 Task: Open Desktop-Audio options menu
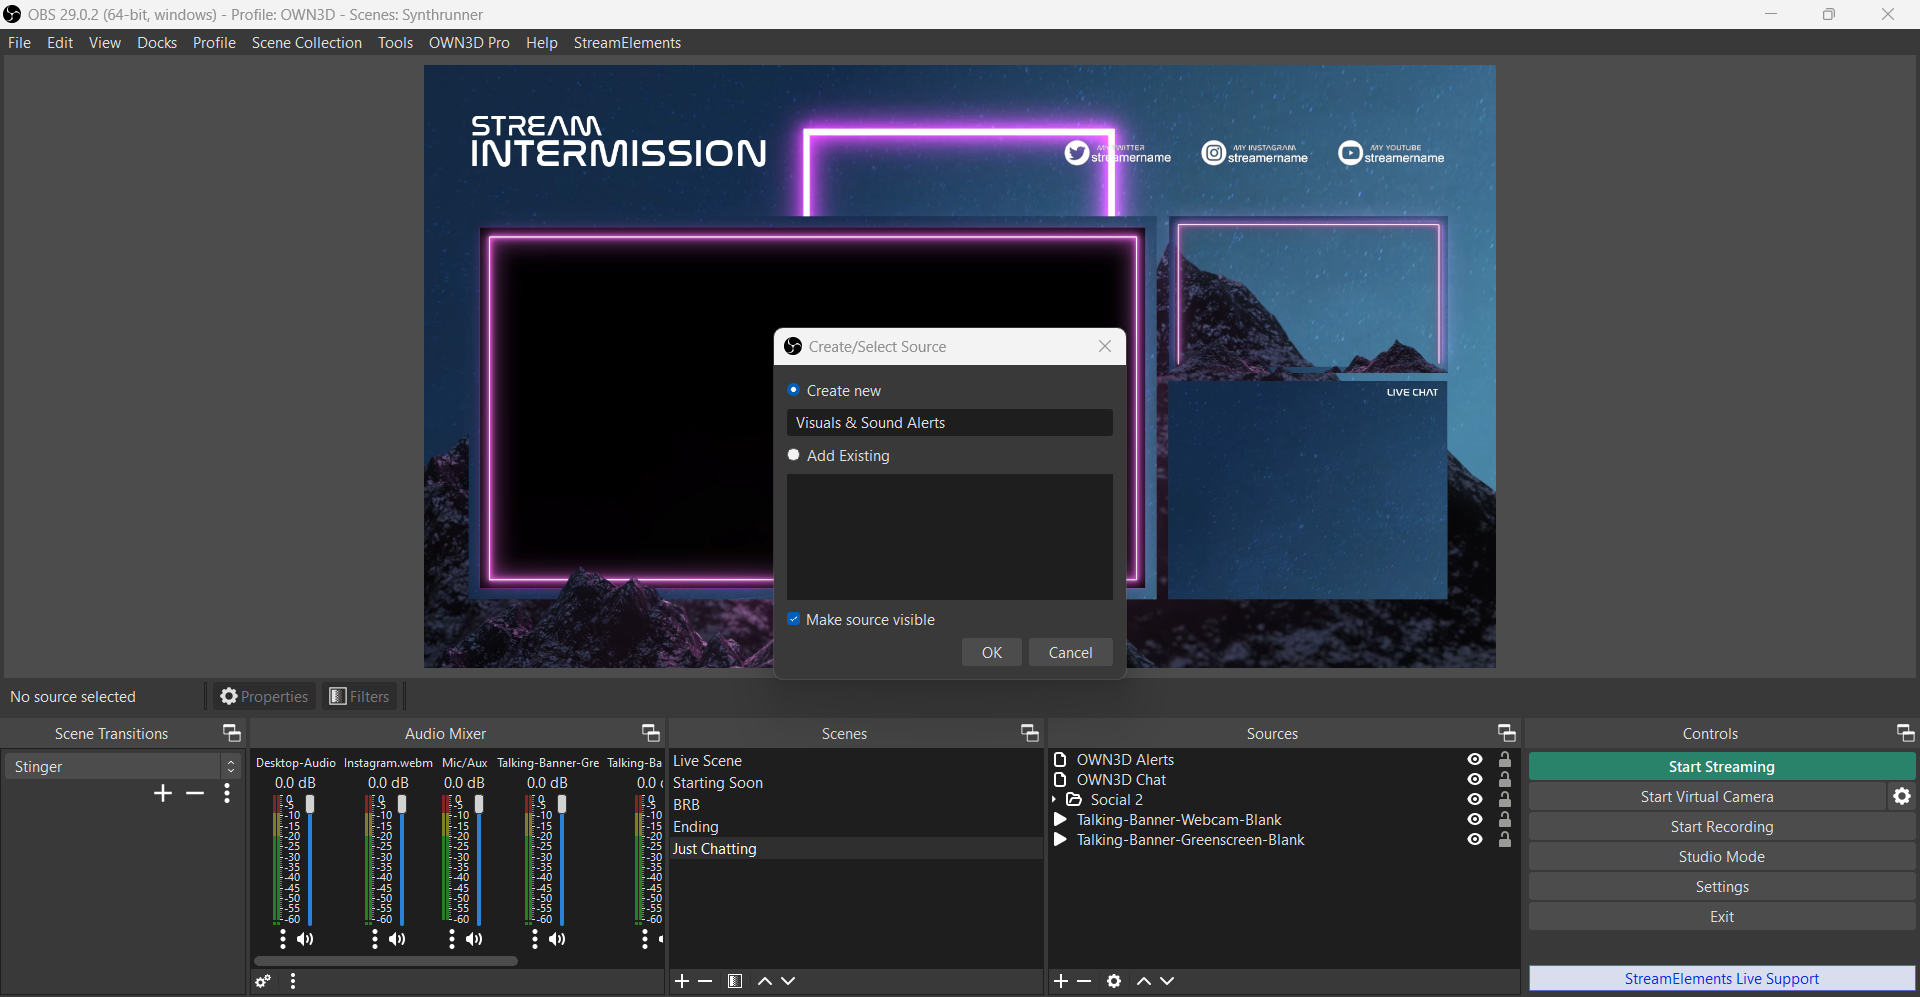(283, 939)
